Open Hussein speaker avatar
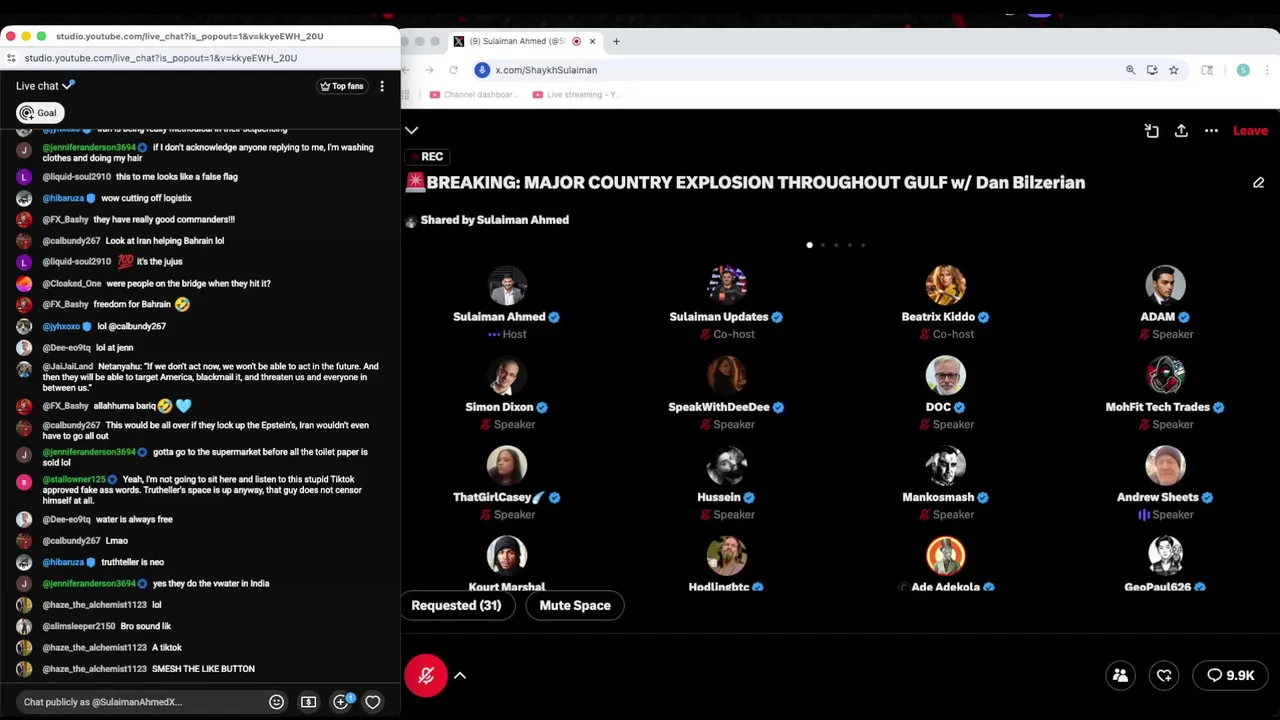 pos(726,465)
